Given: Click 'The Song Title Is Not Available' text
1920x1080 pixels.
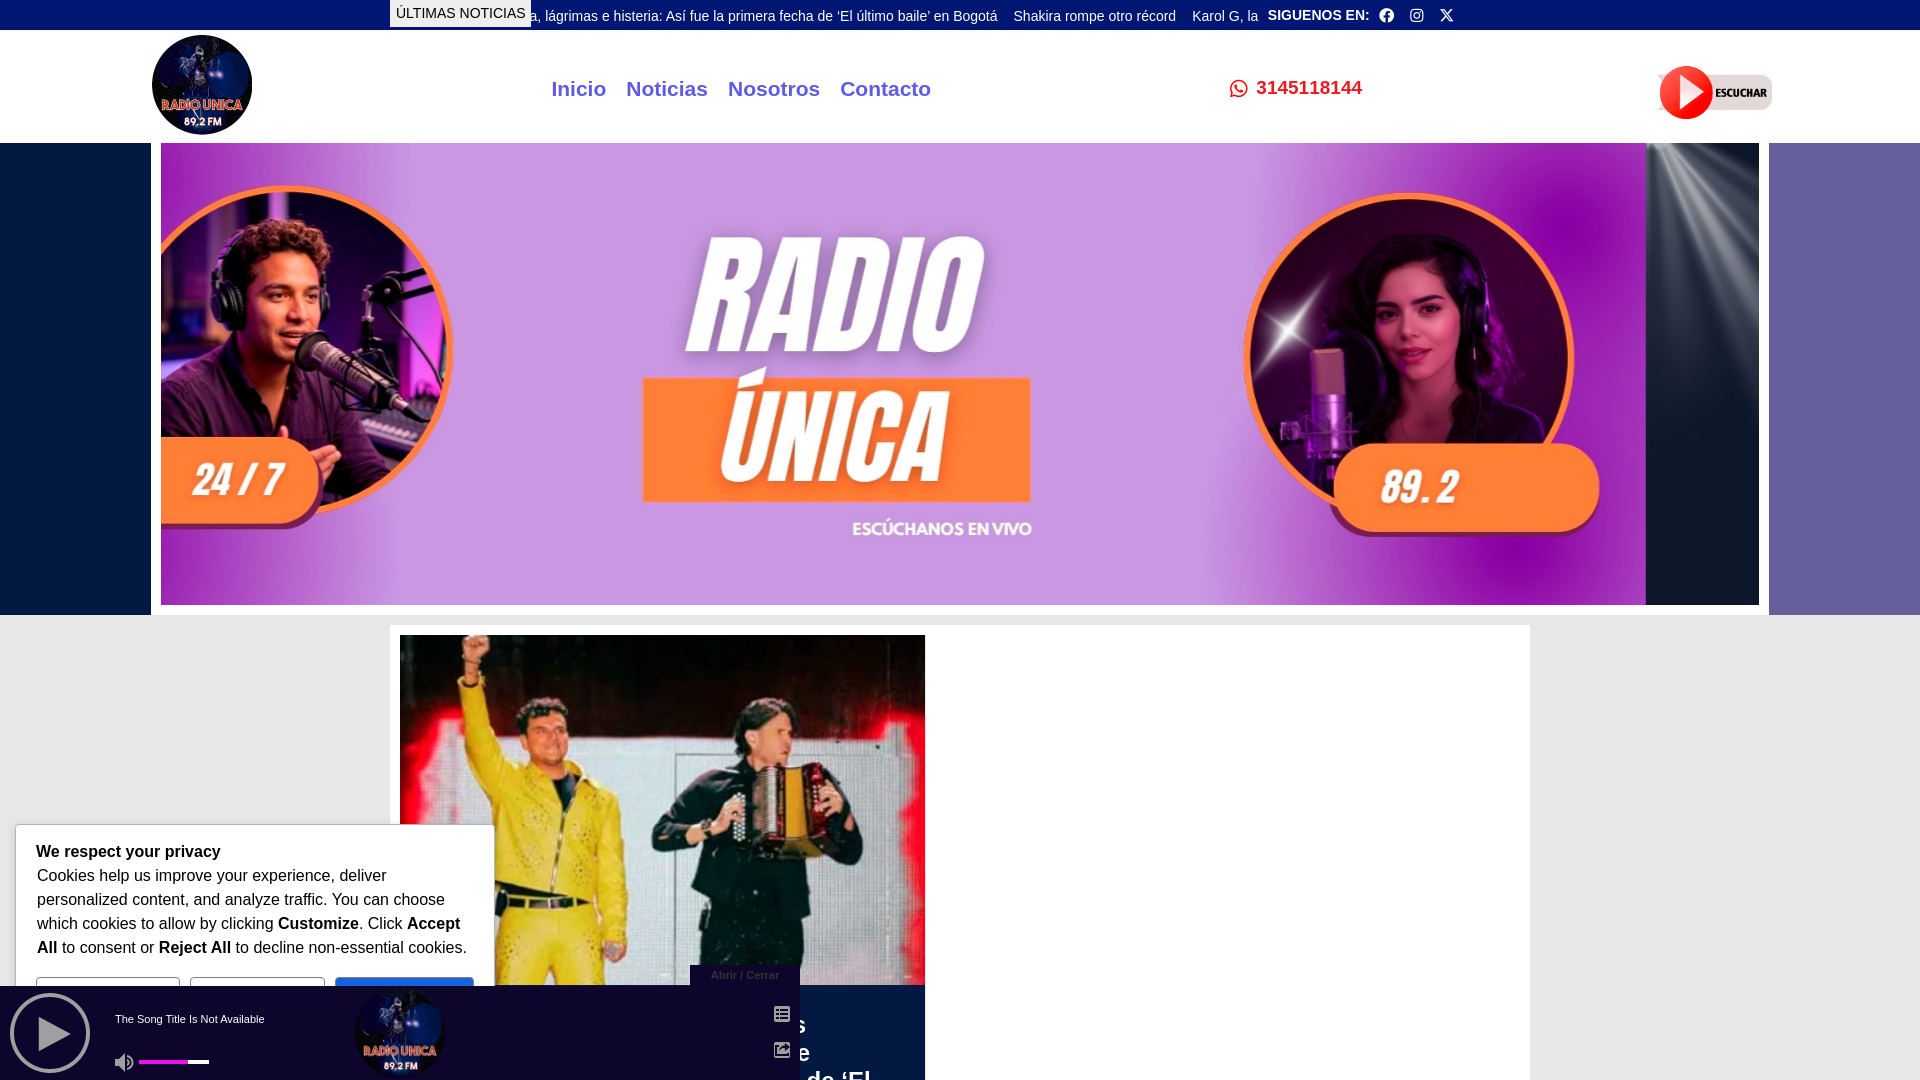Looking at the screenshot, I should pos(190,1019).
